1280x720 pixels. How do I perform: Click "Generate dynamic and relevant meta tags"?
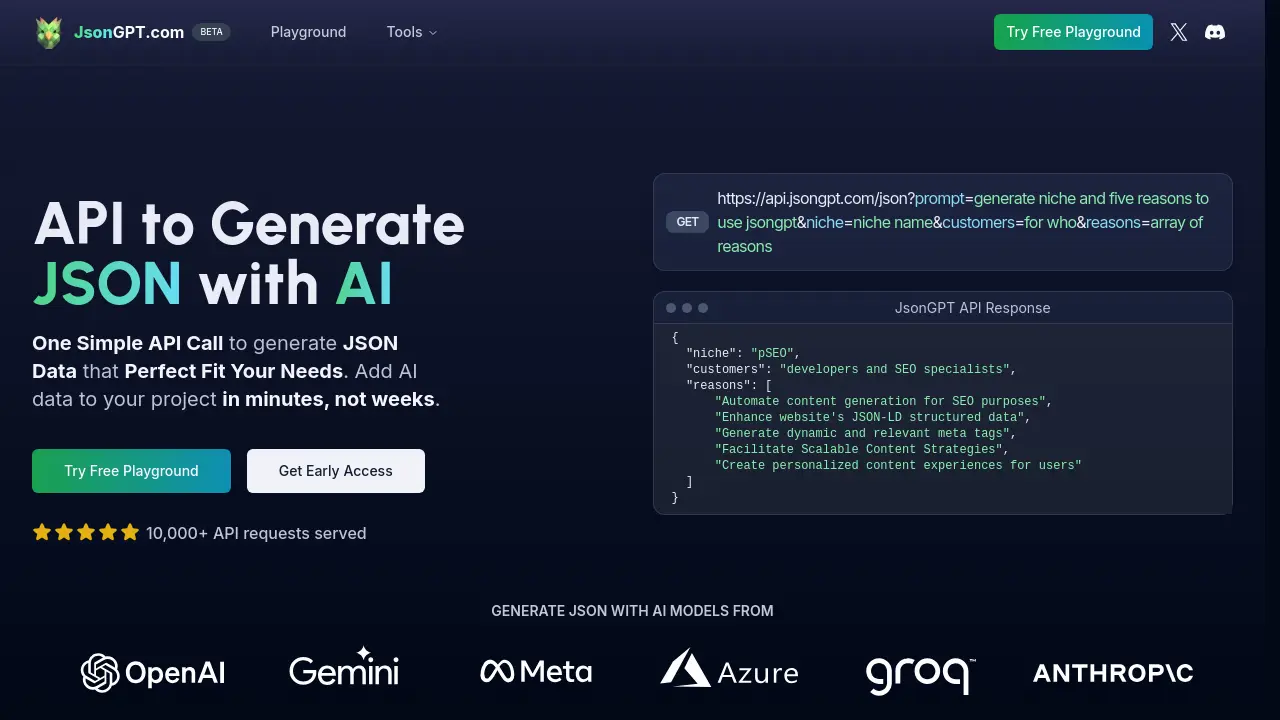pyautogui.click(x=862, y=433)
